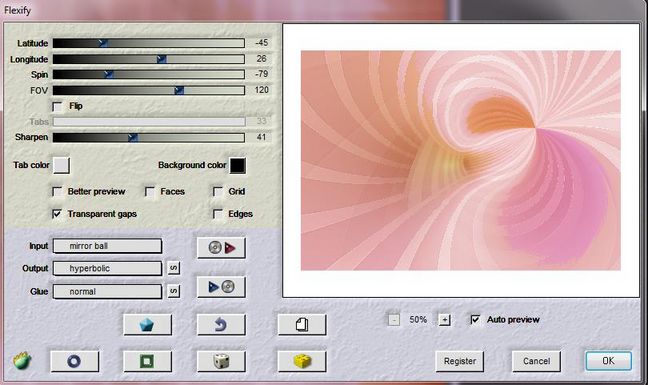Click the copy pages button
Viewport: 648px width, 385px height.
click(x=302, y=325)
